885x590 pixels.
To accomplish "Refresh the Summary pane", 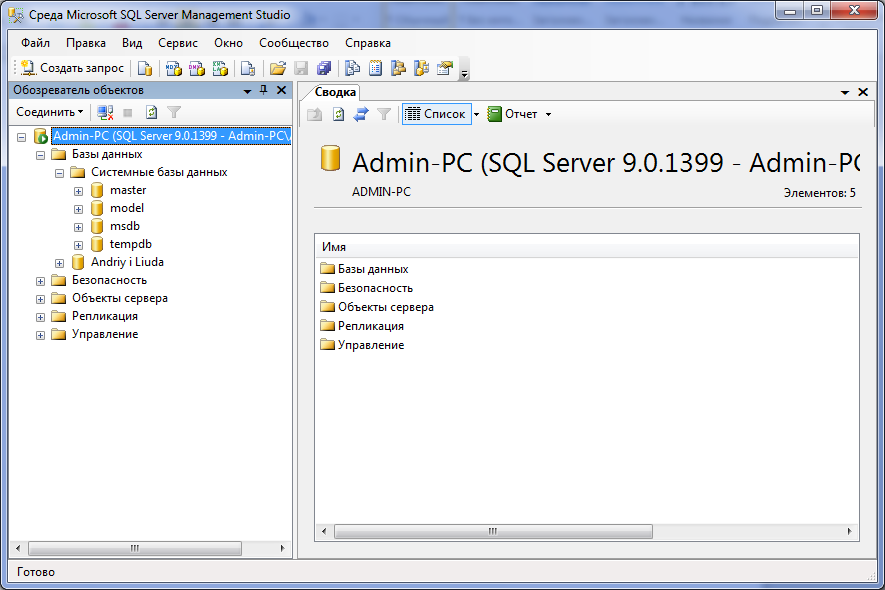I will tap(338, 114).
